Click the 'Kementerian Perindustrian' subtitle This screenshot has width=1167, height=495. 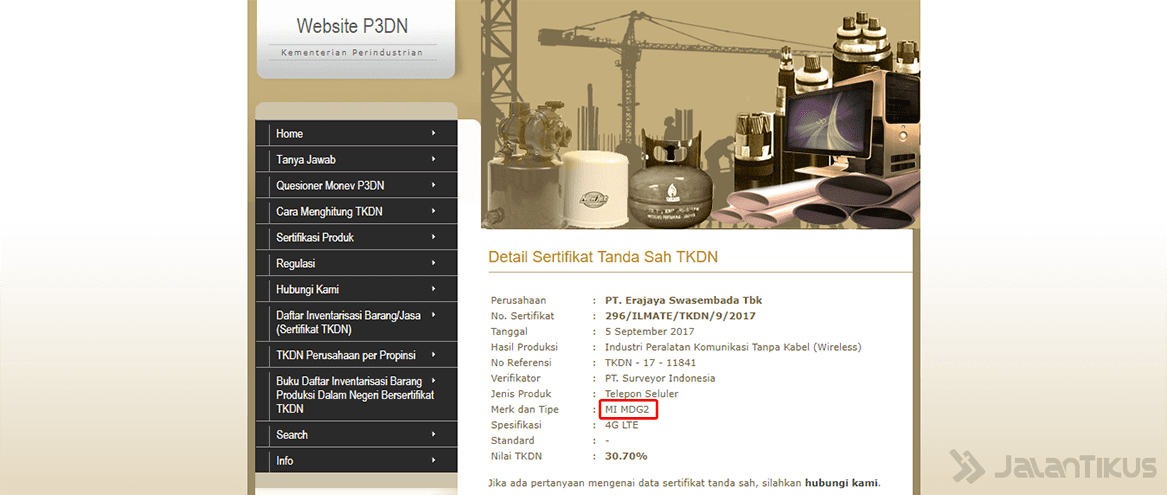[x=352, y=53]
